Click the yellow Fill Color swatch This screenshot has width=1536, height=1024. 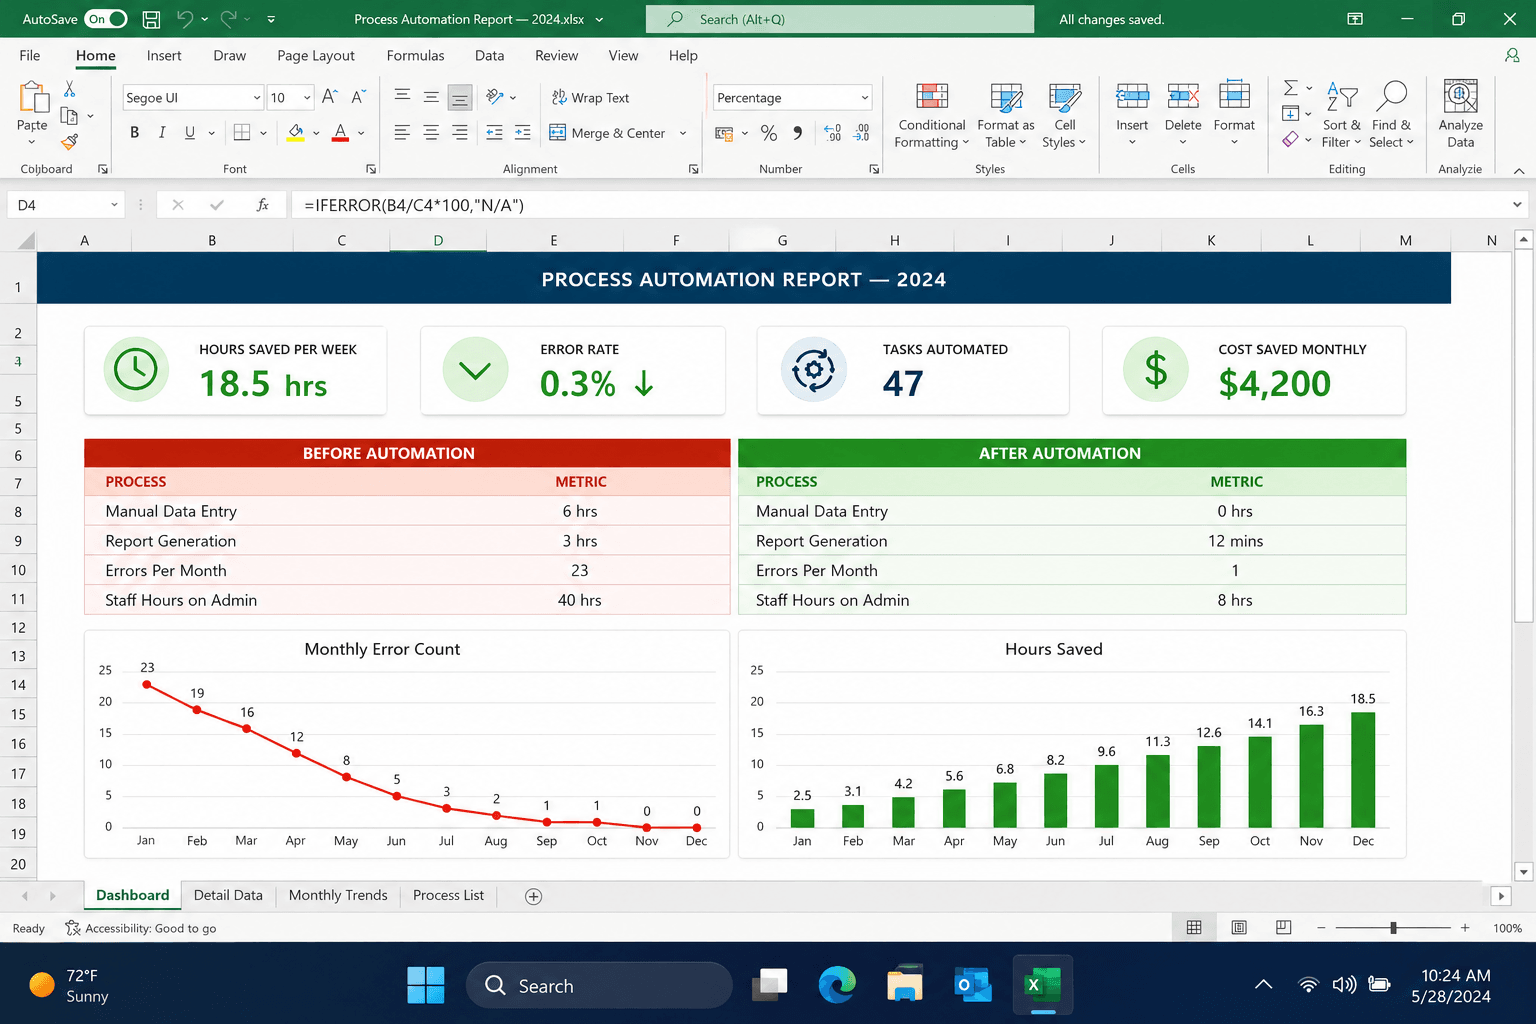click(x=296, y=133)
